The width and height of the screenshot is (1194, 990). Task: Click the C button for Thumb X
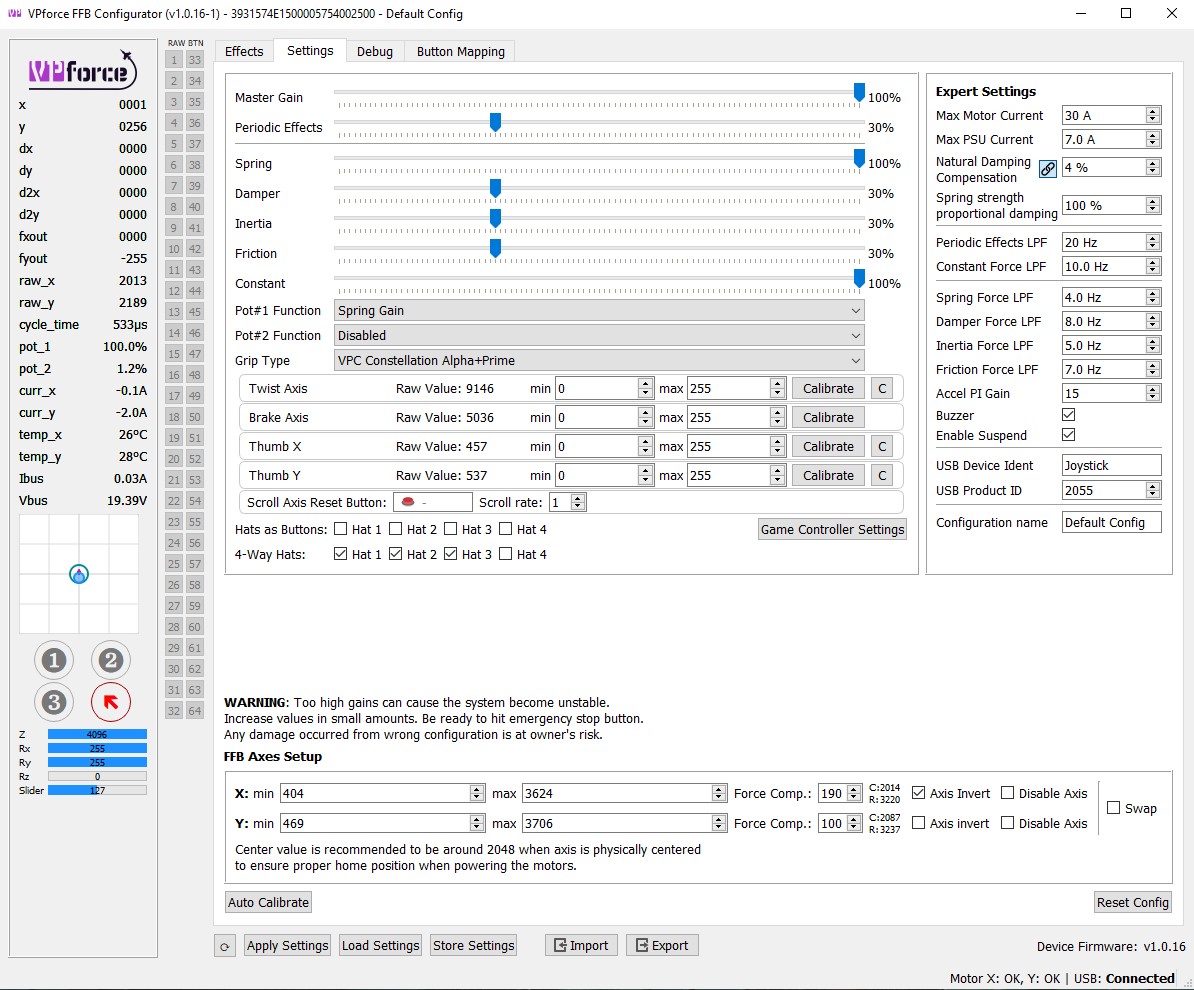pyautogui.click(x=882, y=446)
